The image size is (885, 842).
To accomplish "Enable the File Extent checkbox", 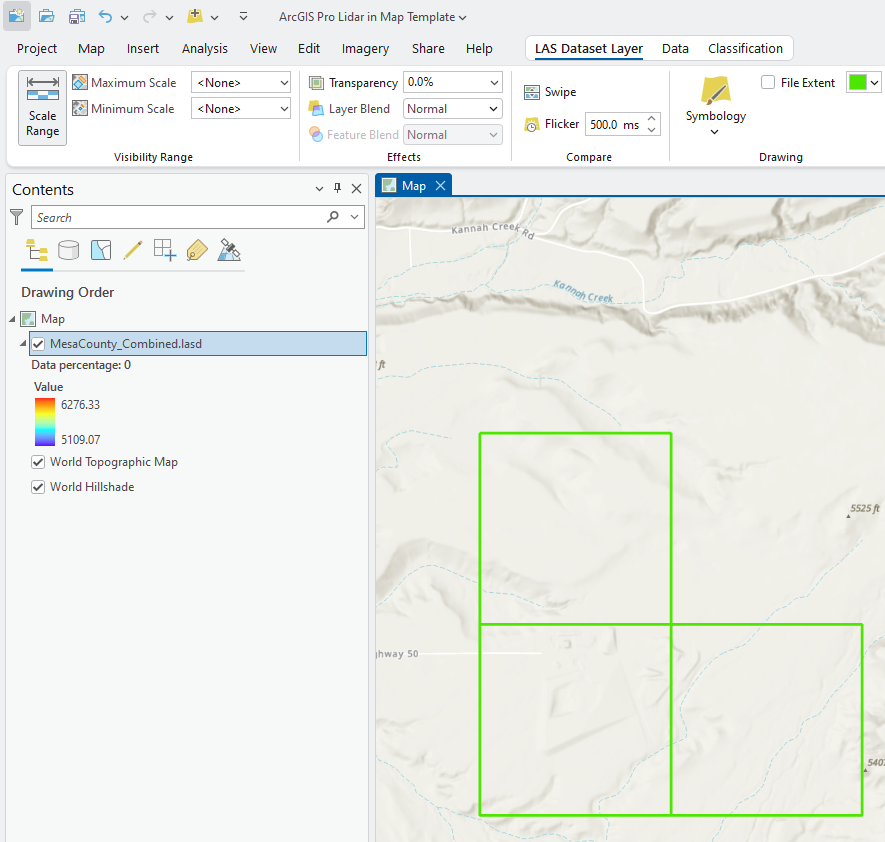I will (767, 82).
